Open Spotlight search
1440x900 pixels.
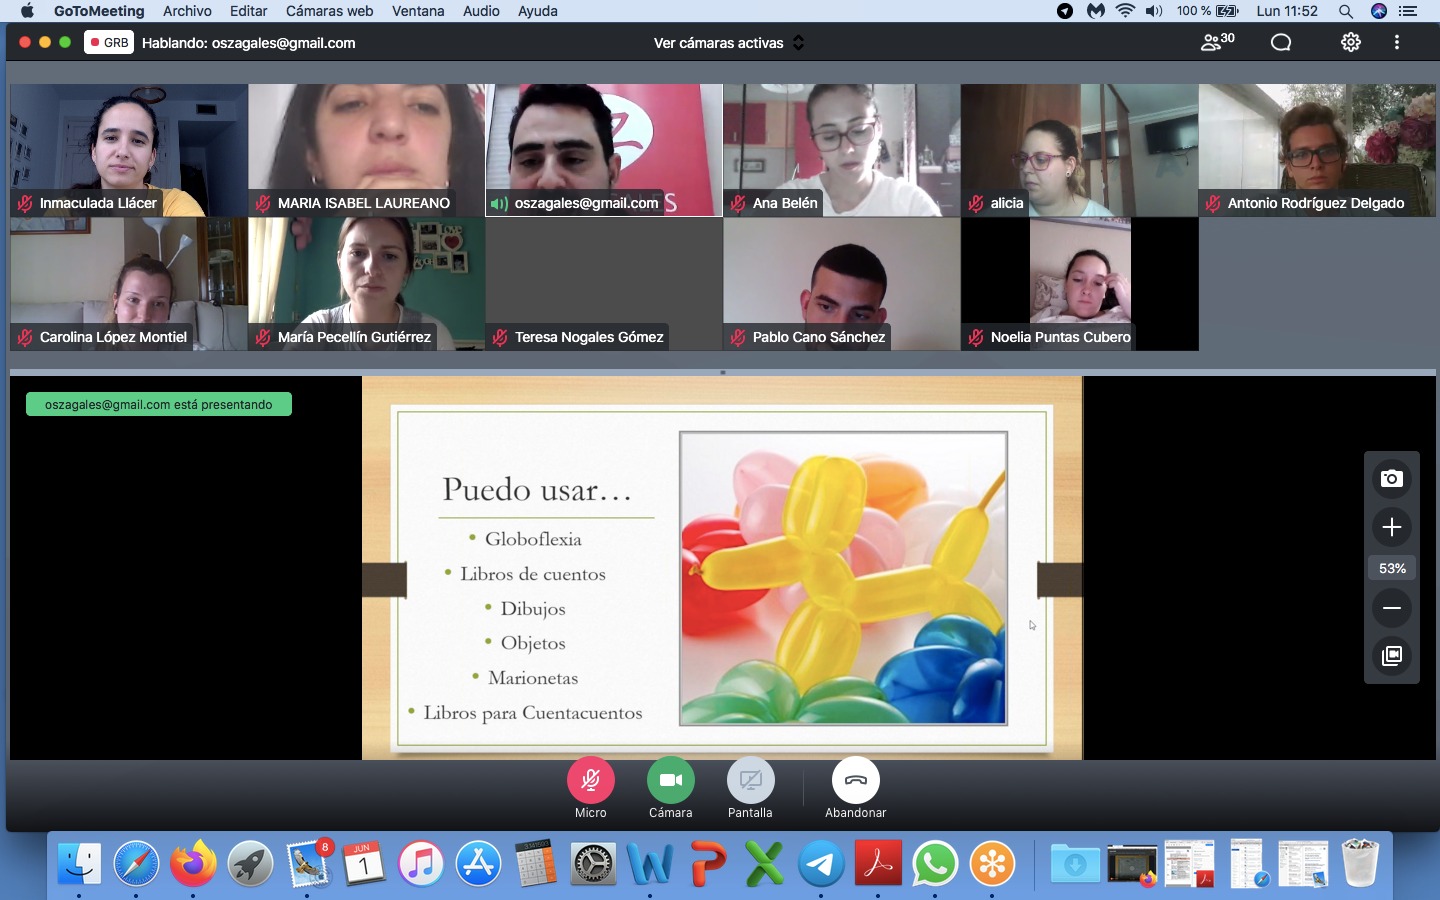1346,11
